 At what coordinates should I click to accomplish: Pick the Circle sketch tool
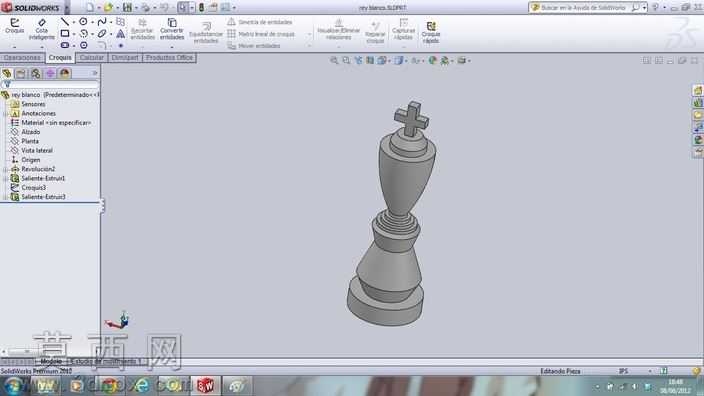pos(84,22)
